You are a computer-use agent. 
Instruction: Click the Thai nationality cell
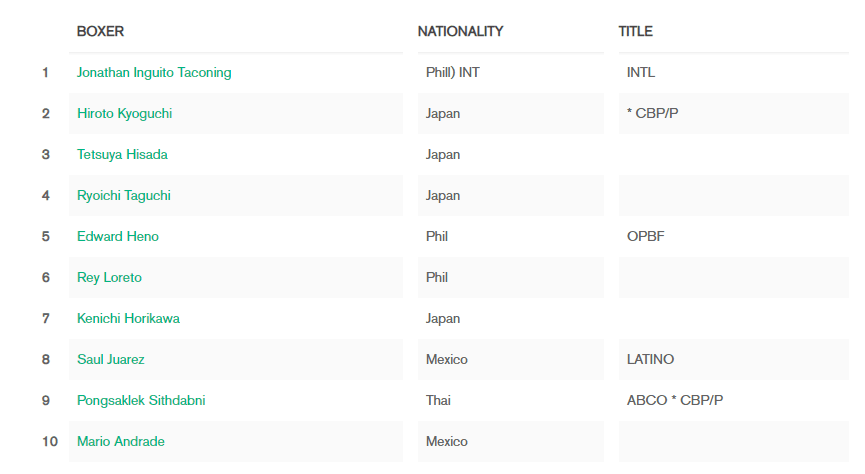click(x=511, y=400)
